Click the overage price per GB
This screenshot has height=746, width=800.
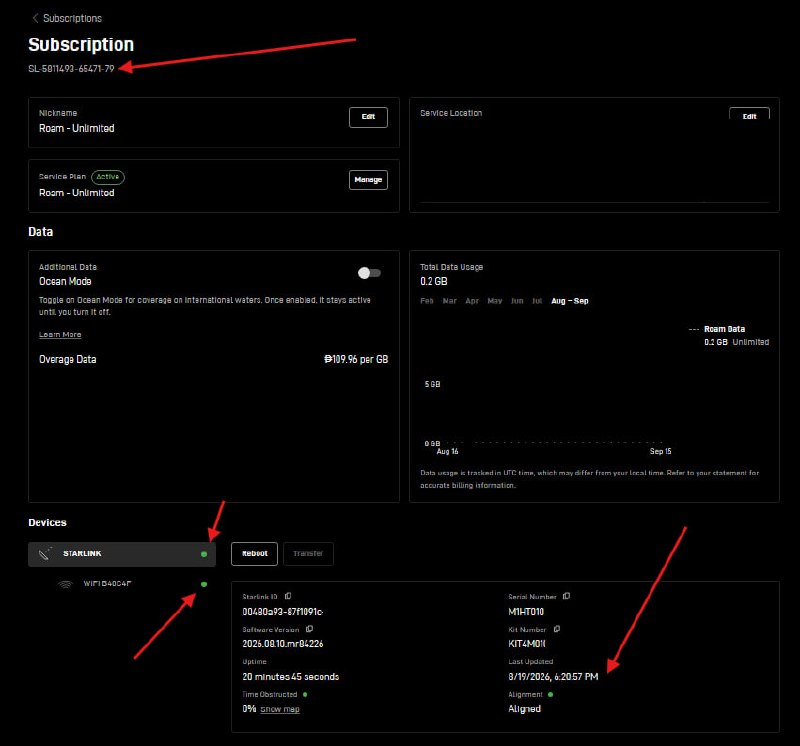click(x=356, y=359)
